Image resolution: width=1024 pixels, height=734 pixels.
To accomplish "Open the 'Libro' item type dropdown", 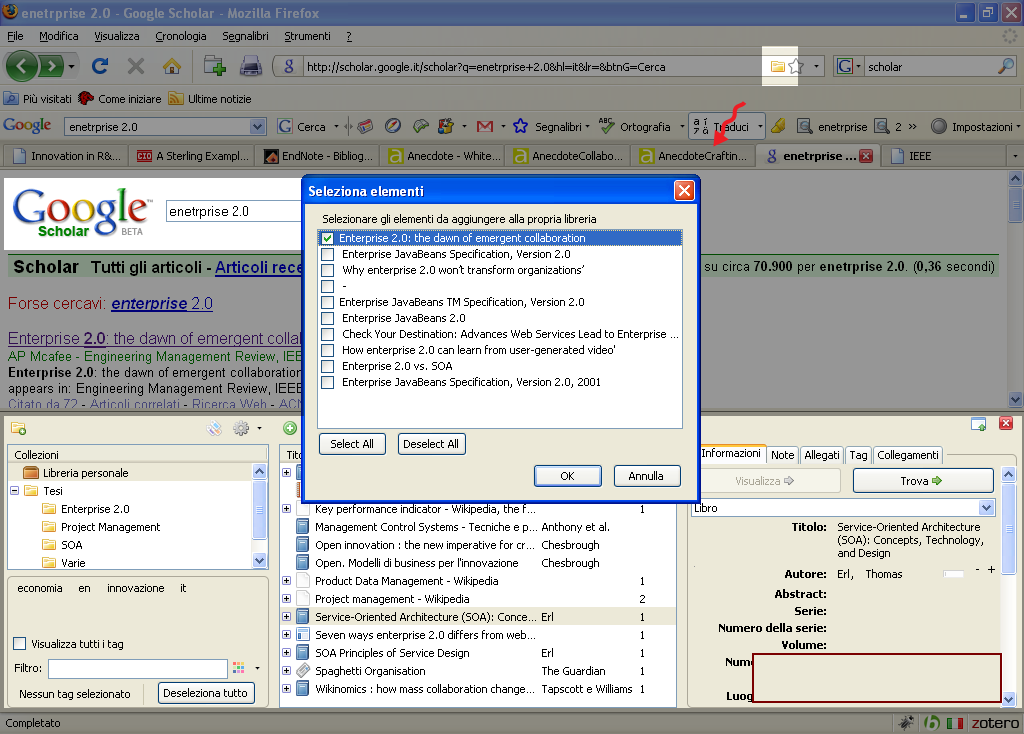I will pos(986,507).
